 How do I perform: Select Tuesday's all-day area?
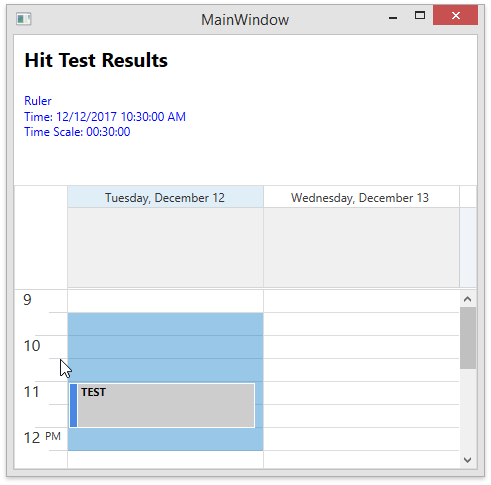pyautogui.click(x=165, y=247)
